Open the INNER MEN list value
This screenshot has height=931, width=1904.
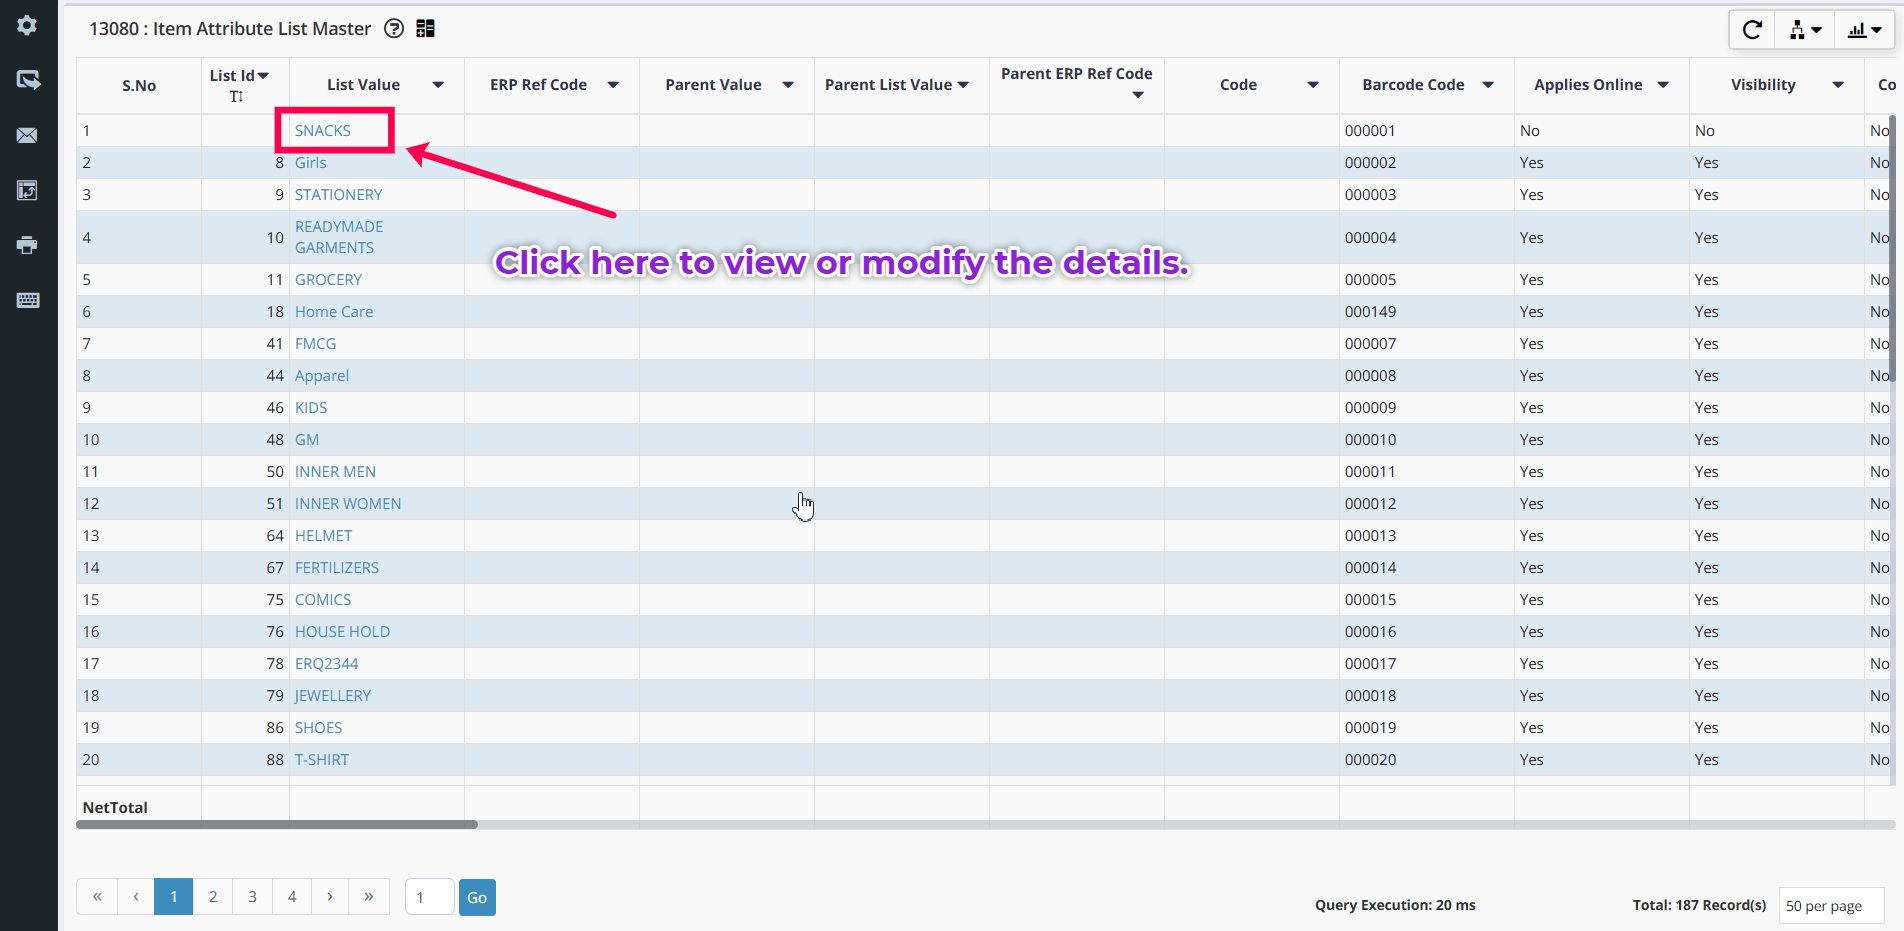(x=336, y=472)
